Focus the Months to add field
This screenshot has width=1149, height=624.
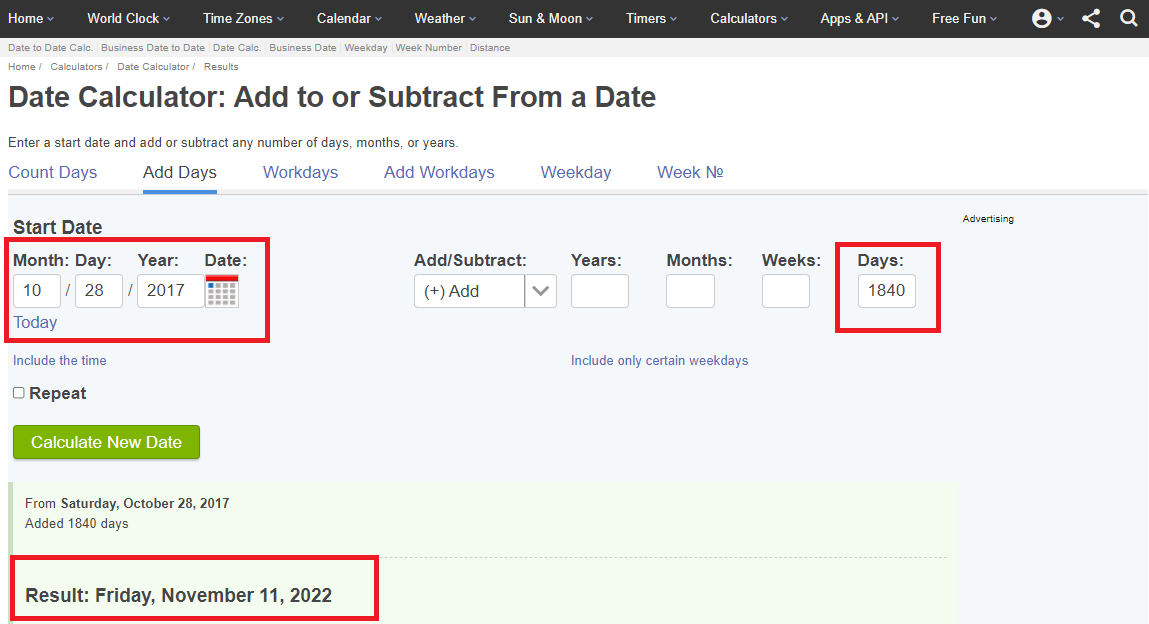click(690, 291)
